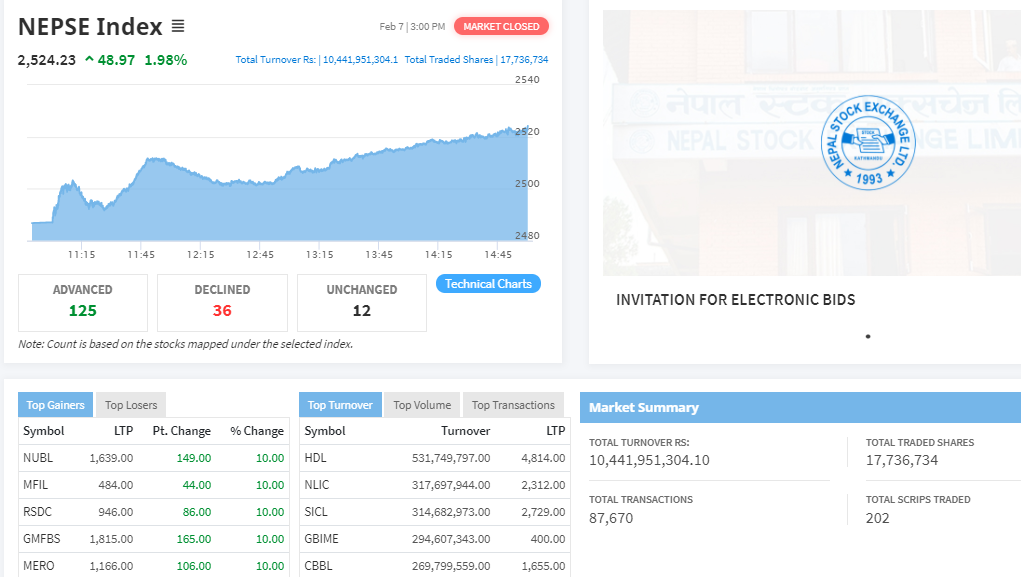Click the Feb 7 3:00 PM timestamp

[x=412, y=27]
